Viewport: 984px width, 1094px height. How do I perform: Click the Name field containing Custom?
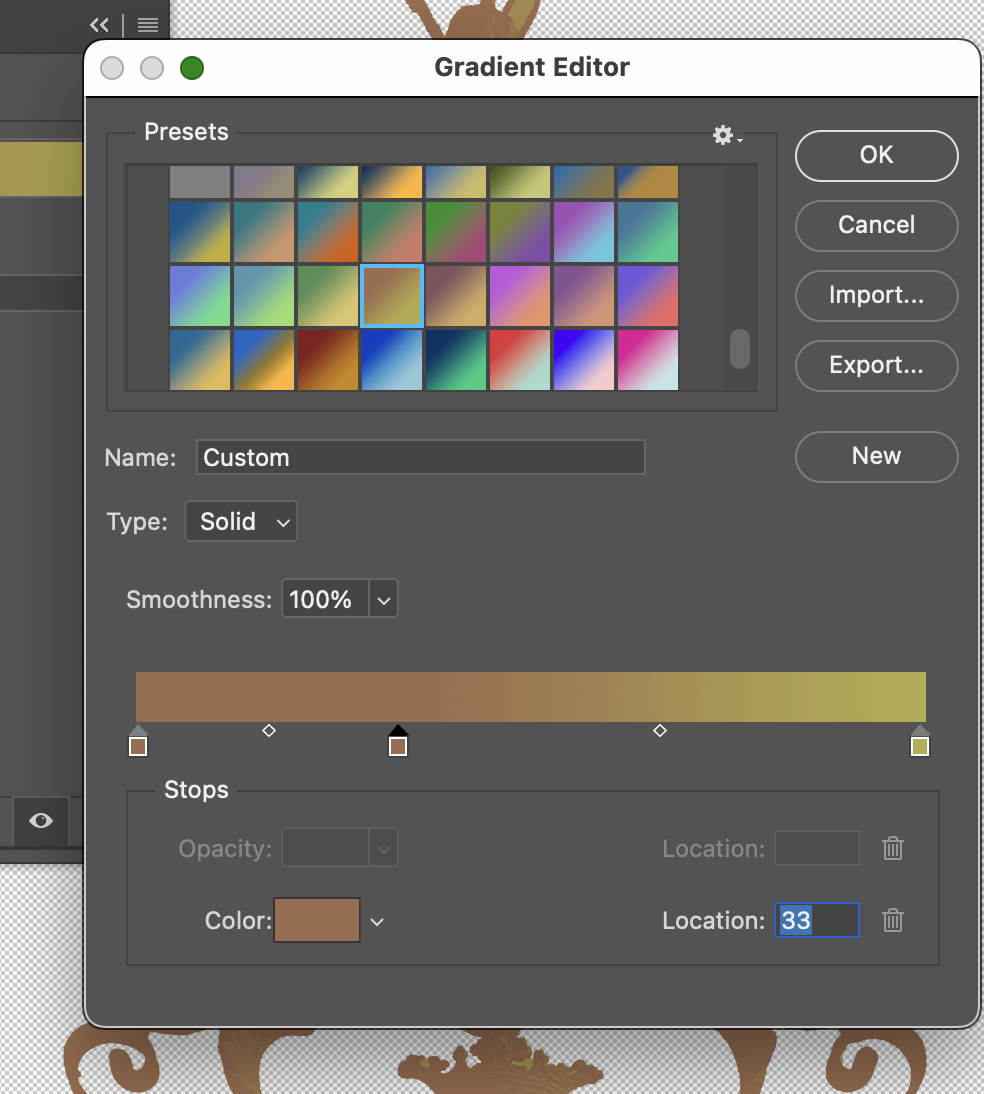coord(420,457)
